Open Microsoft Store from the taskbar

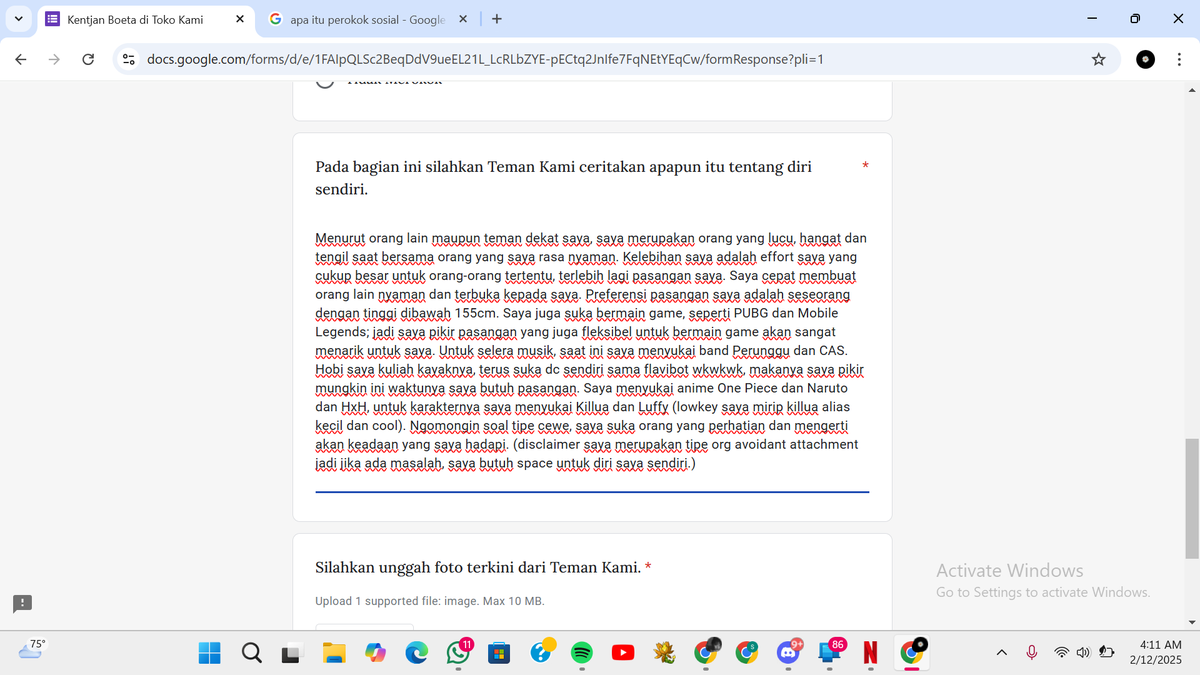click(x=499, y=652)
